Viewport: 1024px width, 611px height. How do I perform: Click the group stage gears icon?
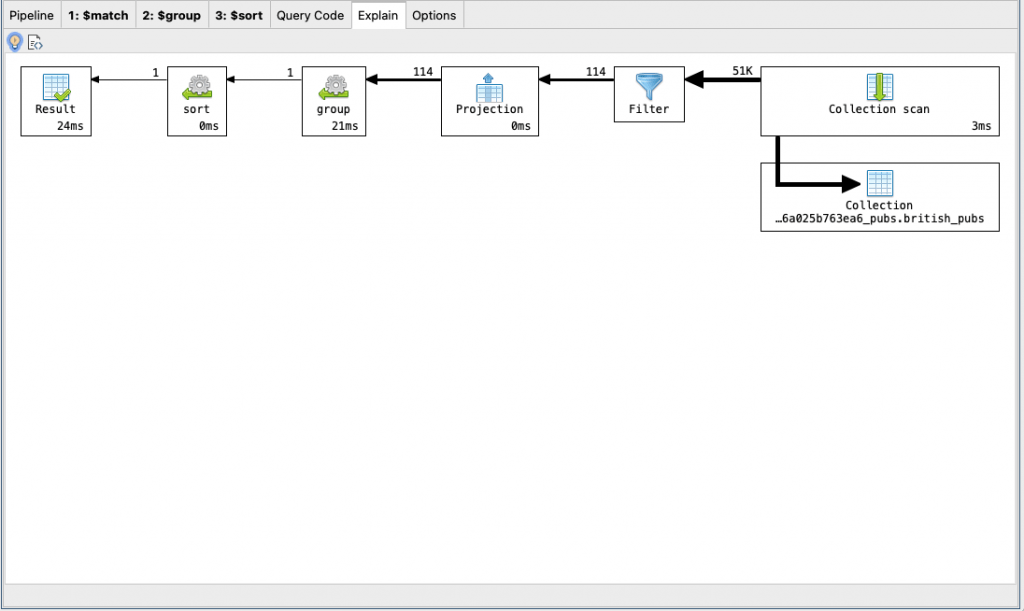333,88
